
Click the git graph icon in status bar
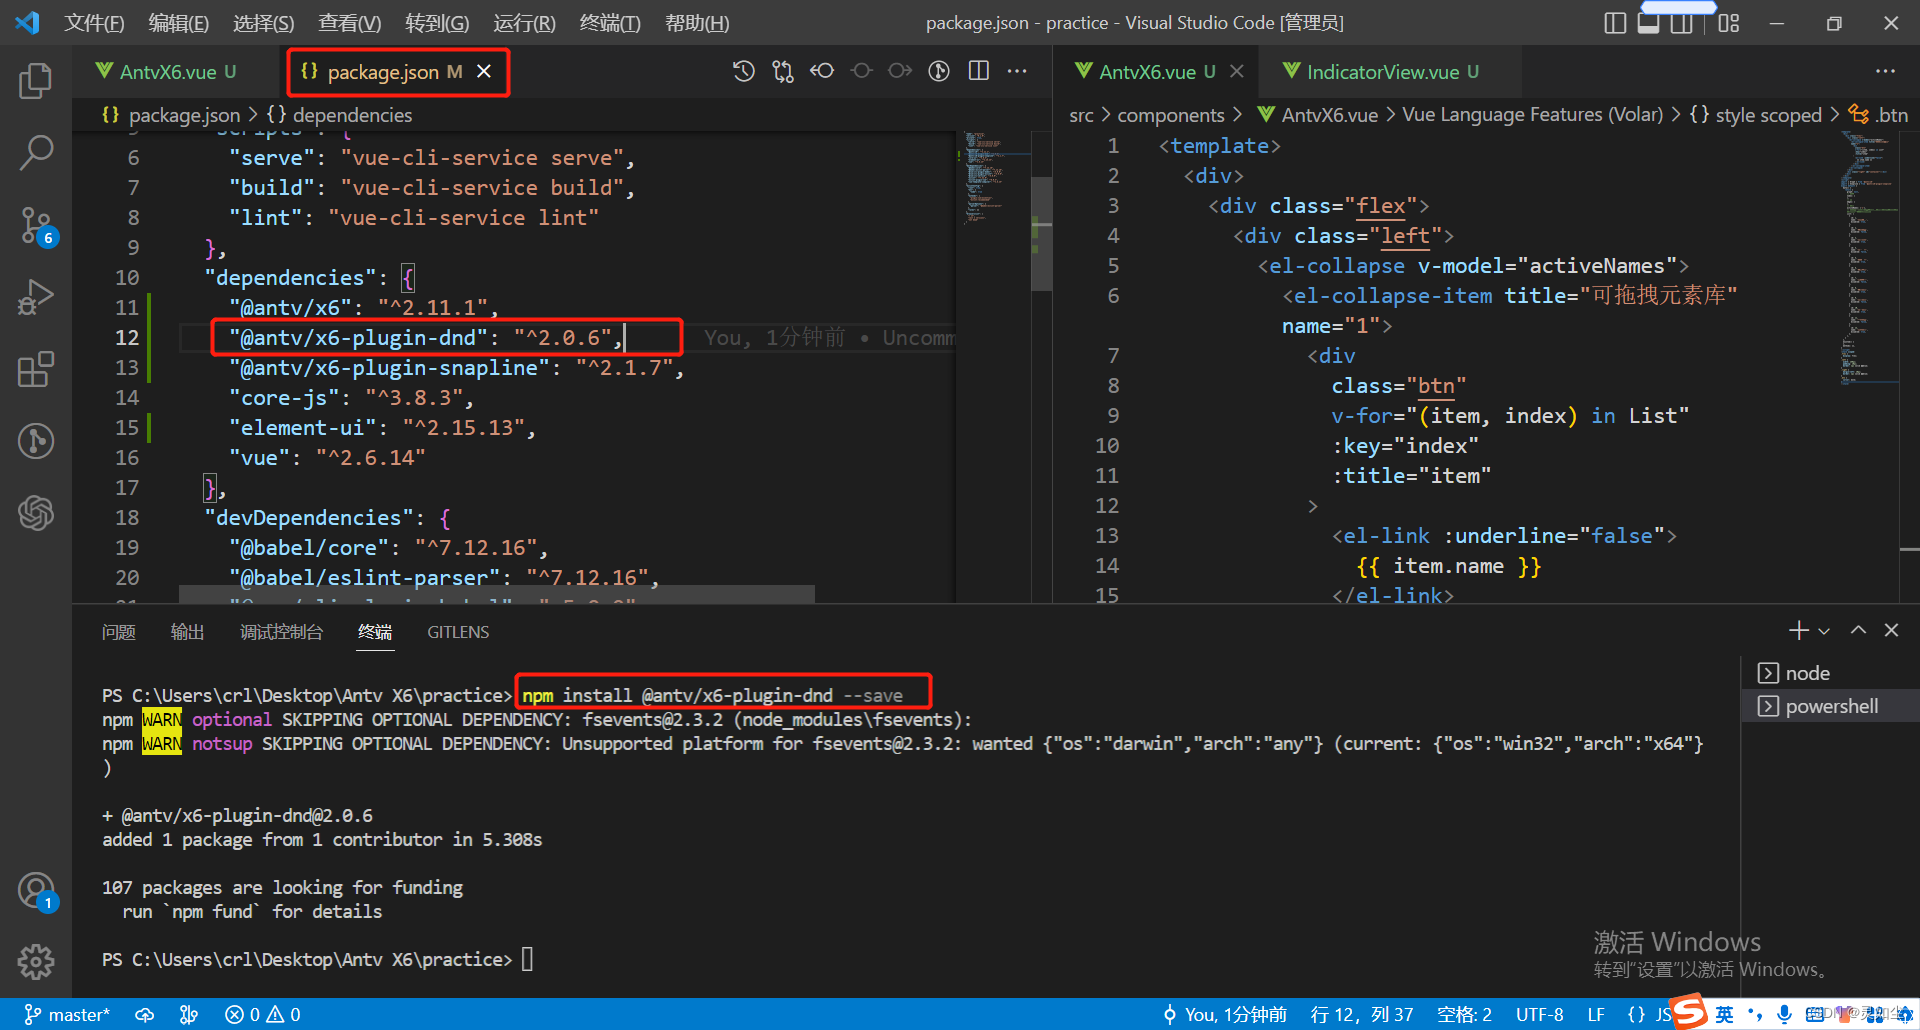(x=189, y=1015)
